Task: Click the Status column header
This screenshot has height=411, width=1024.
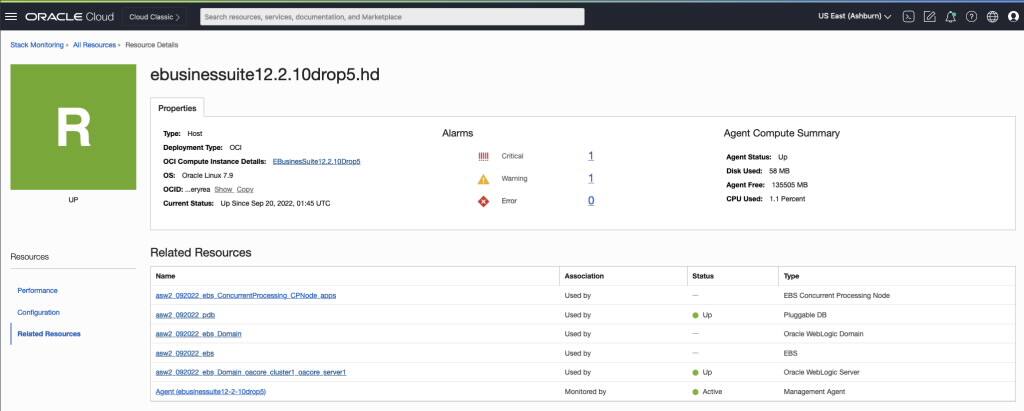Action: 703,276
